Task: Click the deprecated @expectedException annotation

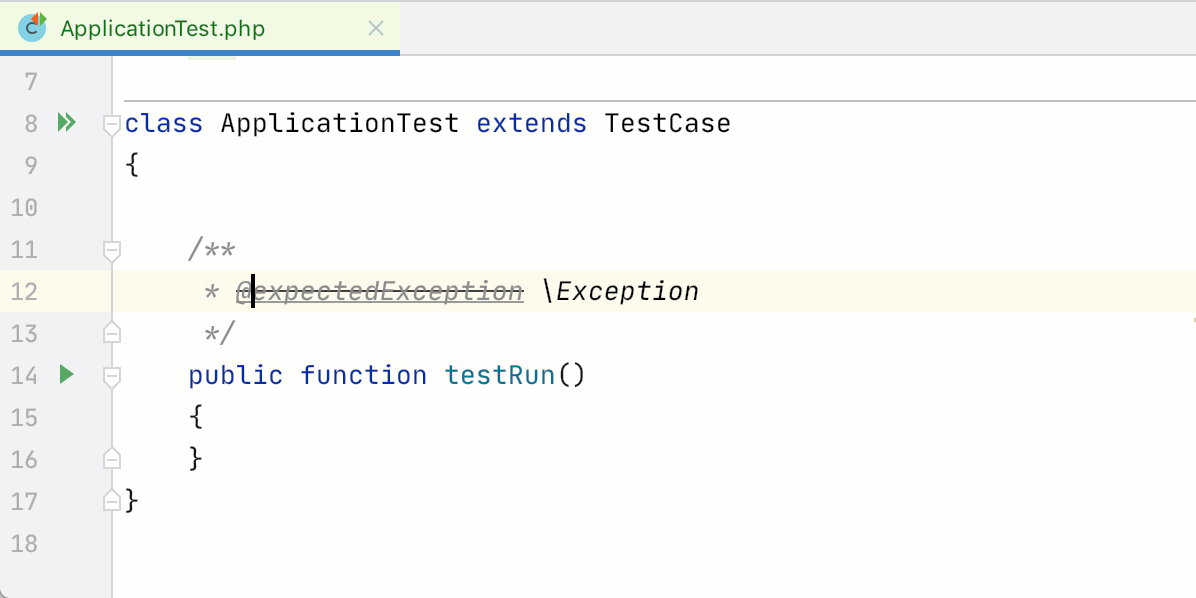Action: (380, 291)
